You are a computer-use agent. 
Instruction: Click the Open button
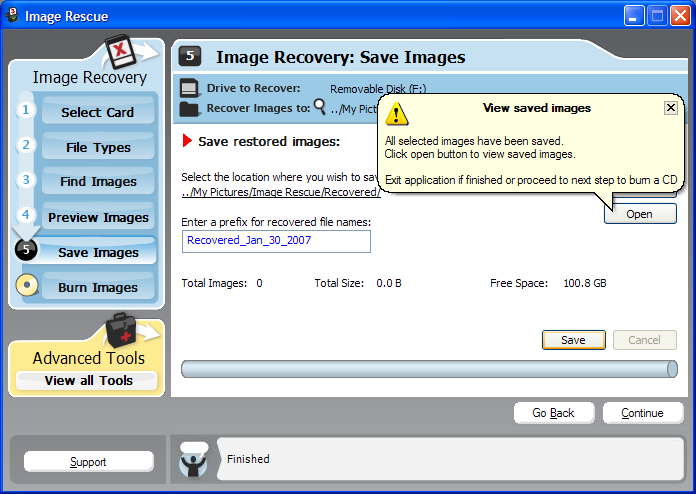point(640,214)
